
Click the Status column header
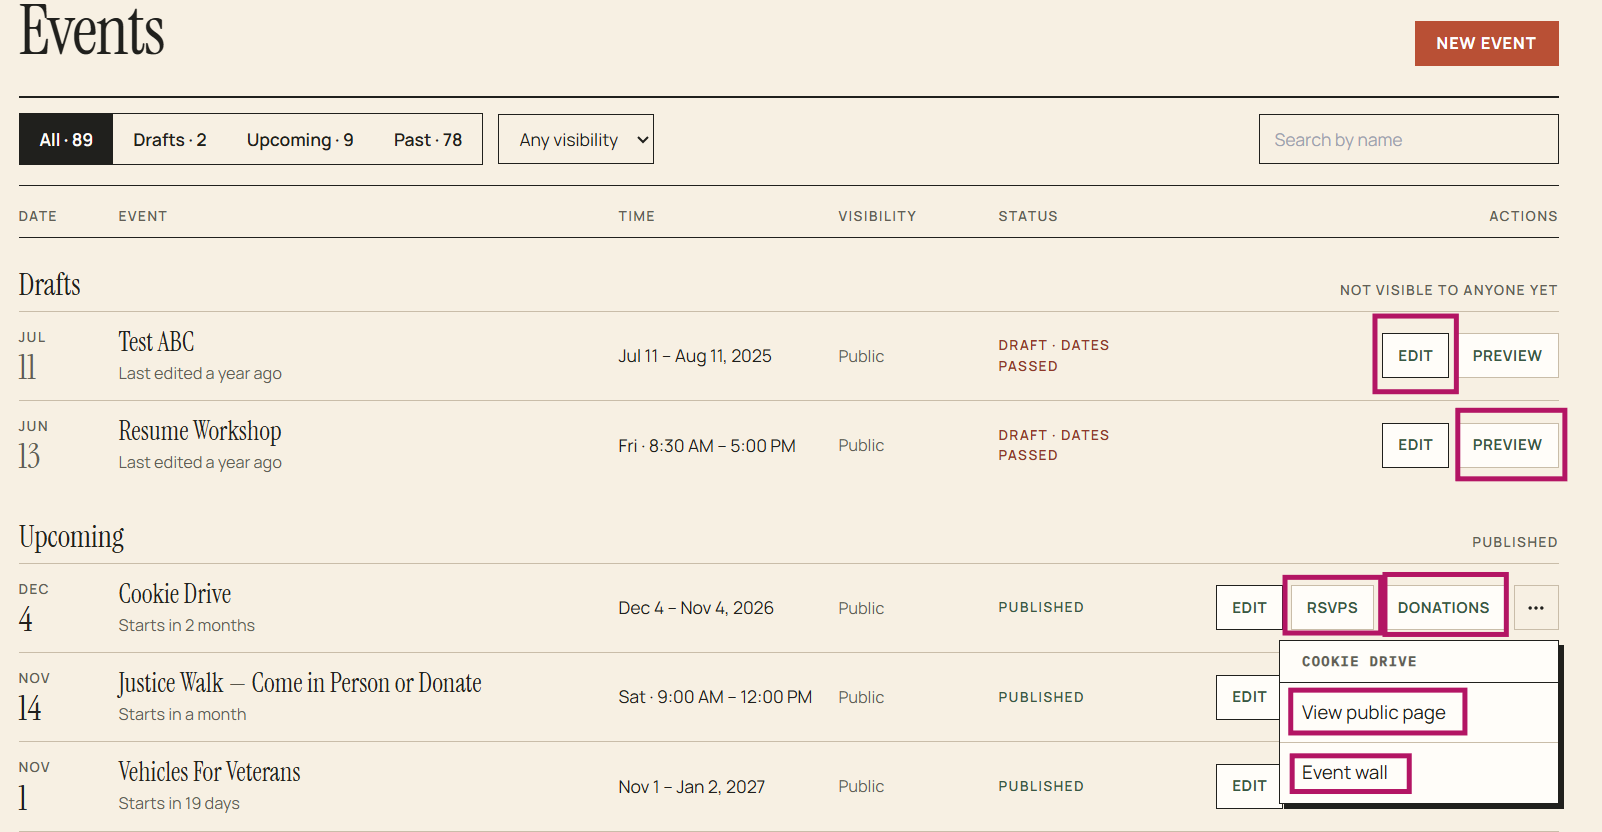(x=1028, y=216)
